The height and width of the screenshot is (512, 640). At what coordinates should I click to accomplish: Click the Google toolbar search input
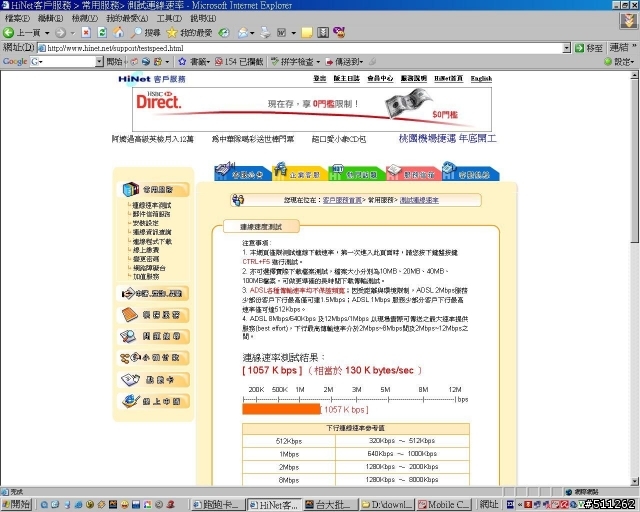[63, 62]
